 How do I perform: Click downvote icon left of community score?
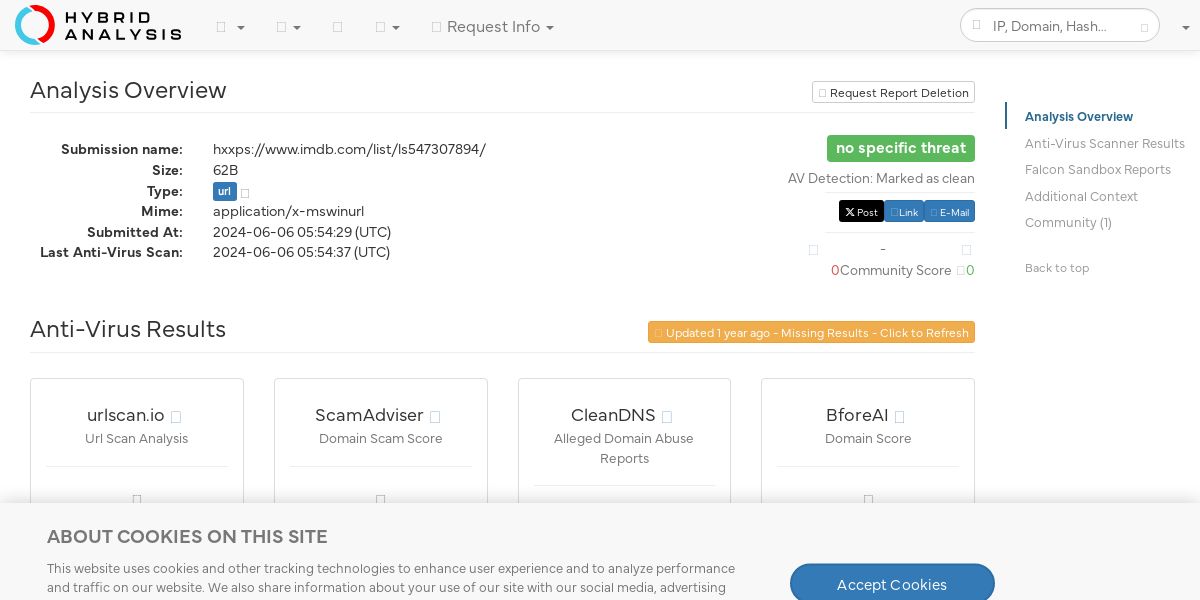click(813, 250)
